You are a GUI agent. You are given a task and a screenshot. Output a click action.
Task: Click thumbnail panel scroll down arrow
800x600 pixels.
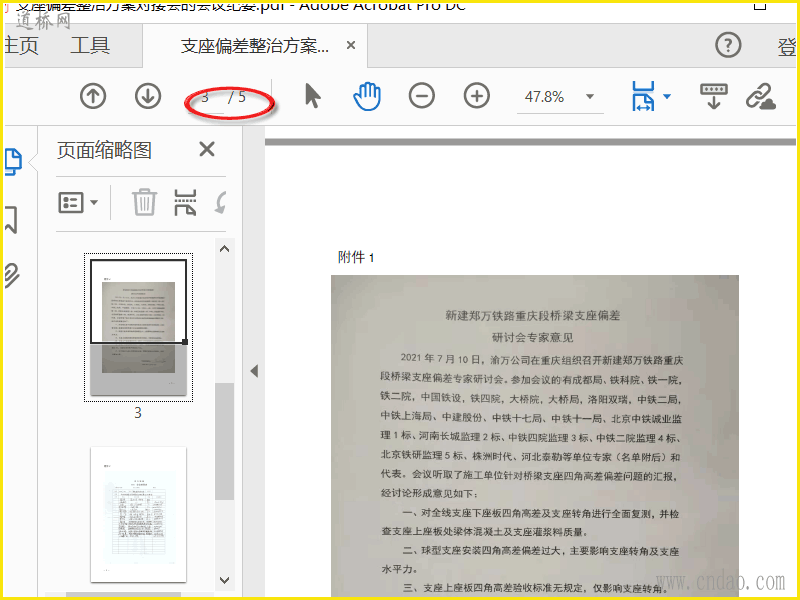(x=224, y=580)
